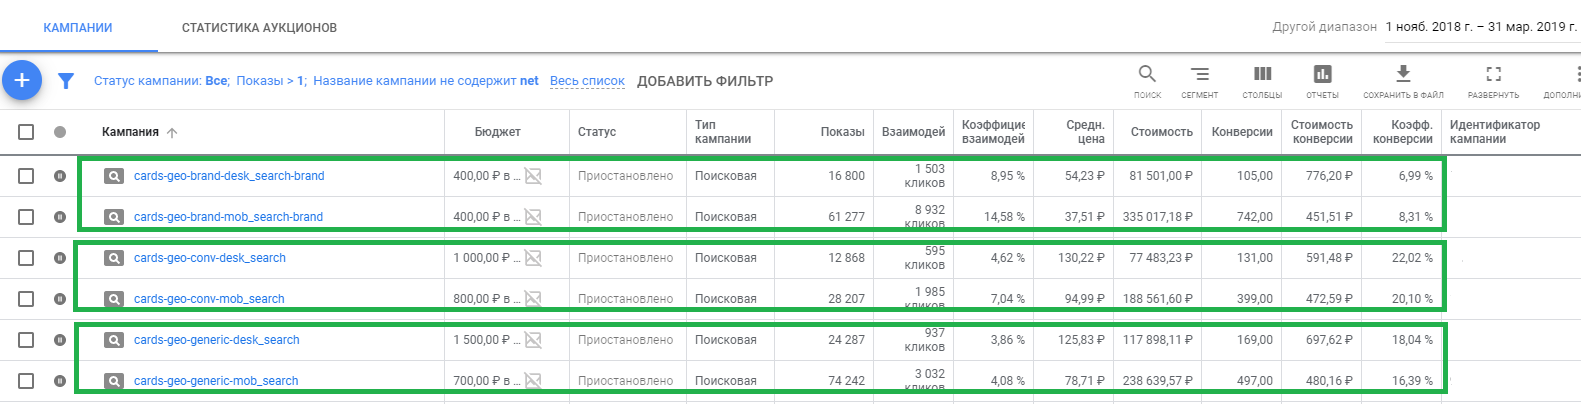Open the Столбцы columns icon

1262,75
